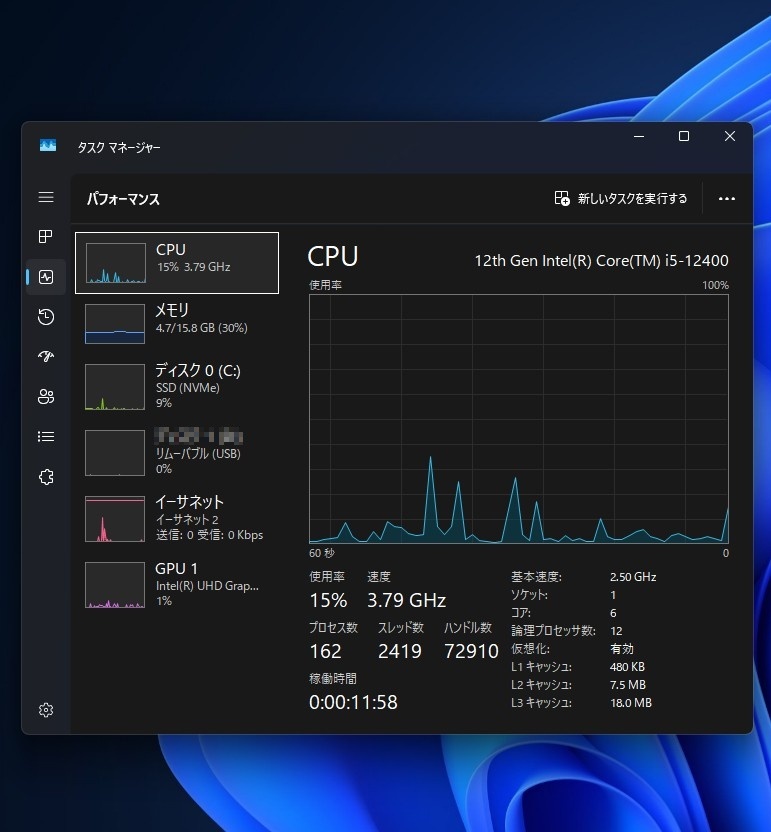Click the L1 cache 480 KB value
The width and height of the screenshot is (771, 832).
627,666
